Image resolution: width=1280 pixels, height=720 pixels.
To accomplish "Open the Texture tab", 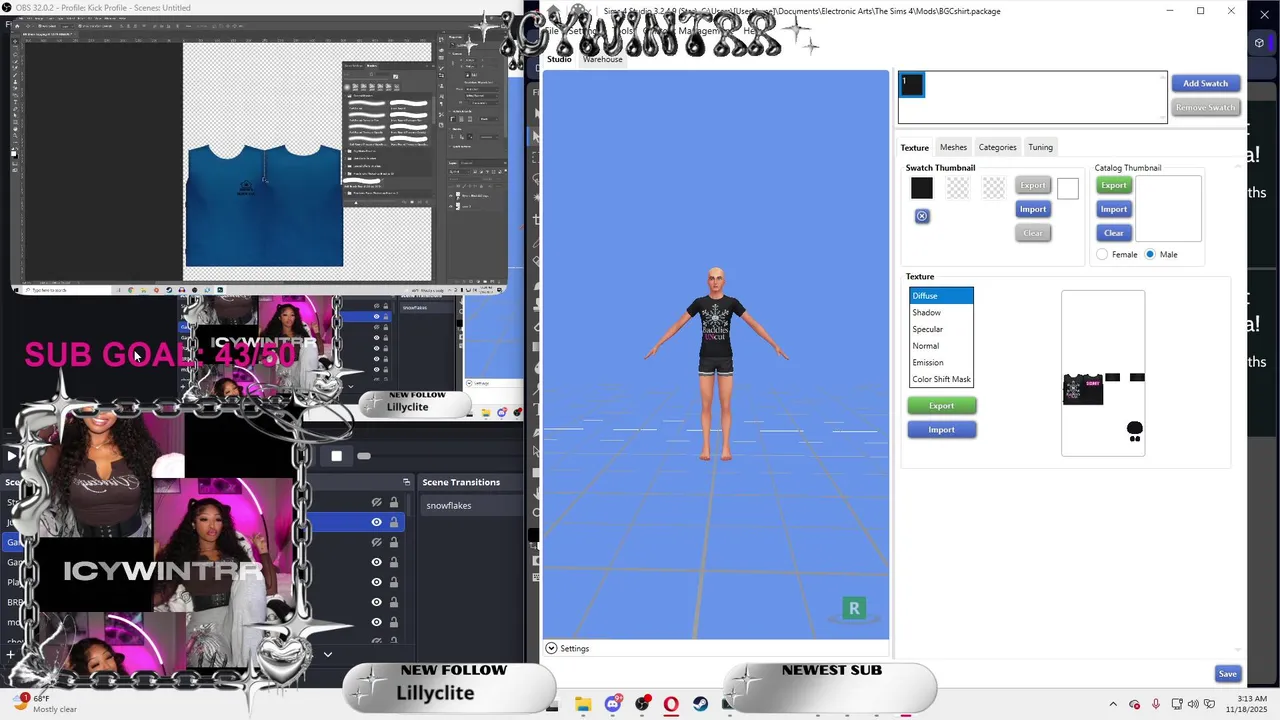I will [915, 147].
